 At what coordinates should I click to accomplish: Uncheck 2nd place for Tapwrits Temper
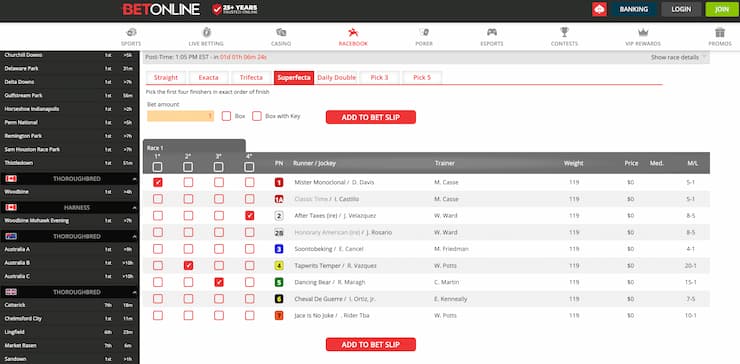tap(188, 266)
